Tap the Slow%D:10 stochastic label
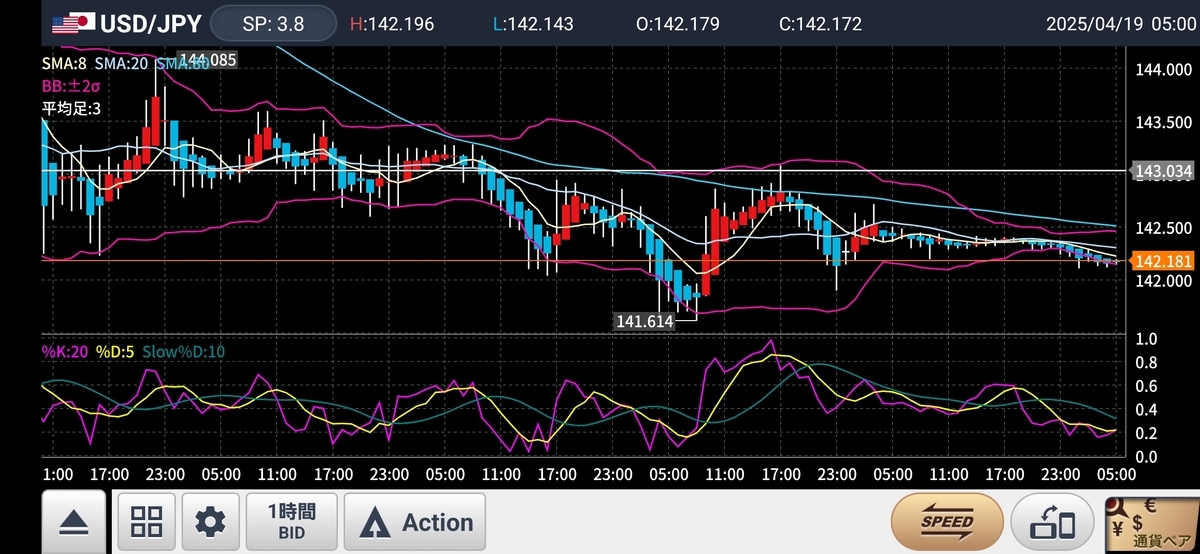Viewport: 1200px width, 554px height. (184, 351)
